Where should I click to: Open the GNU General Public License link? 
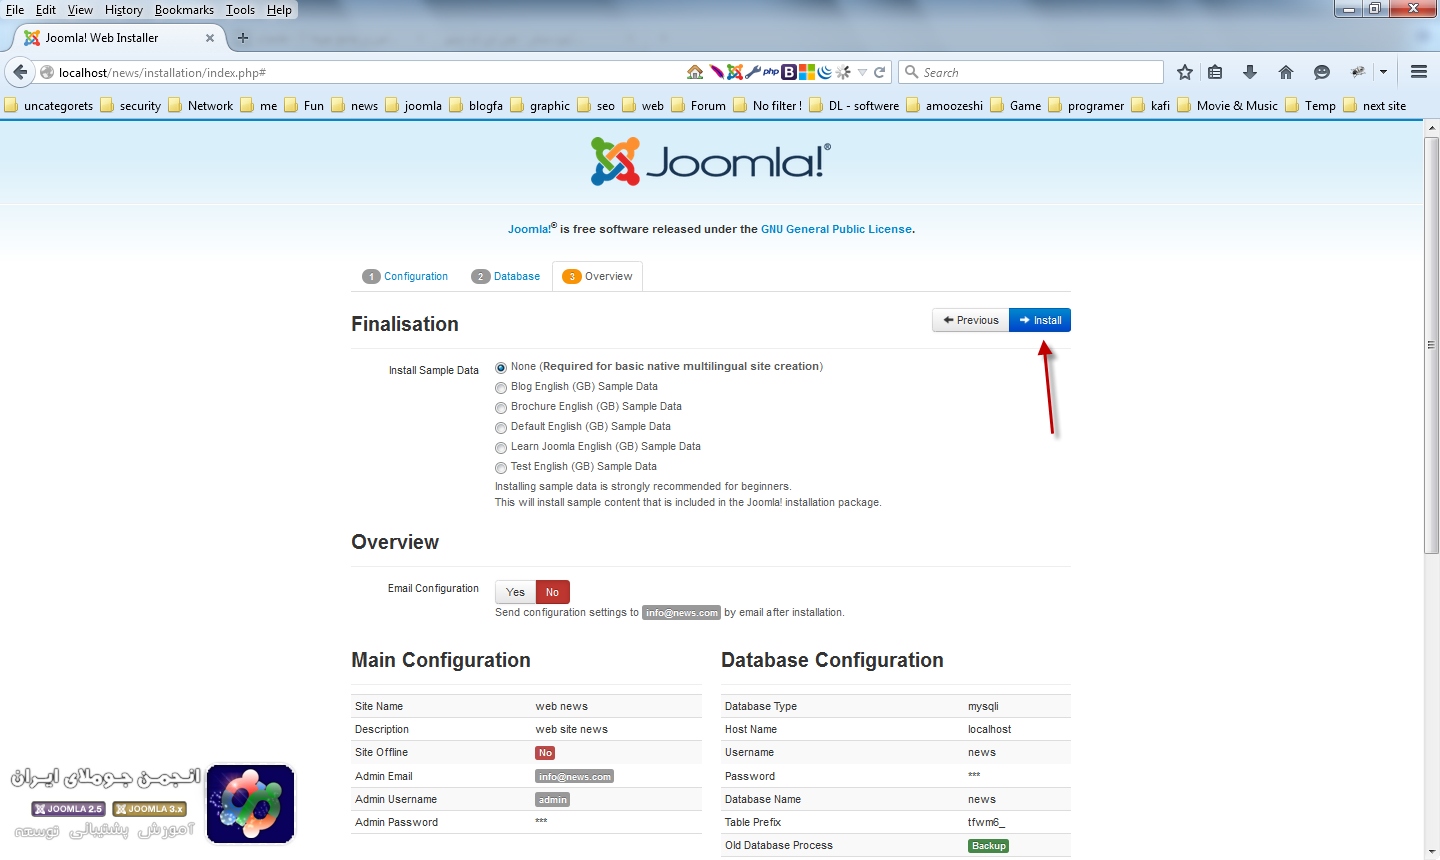pyautogui.click(x=836, y=229)
